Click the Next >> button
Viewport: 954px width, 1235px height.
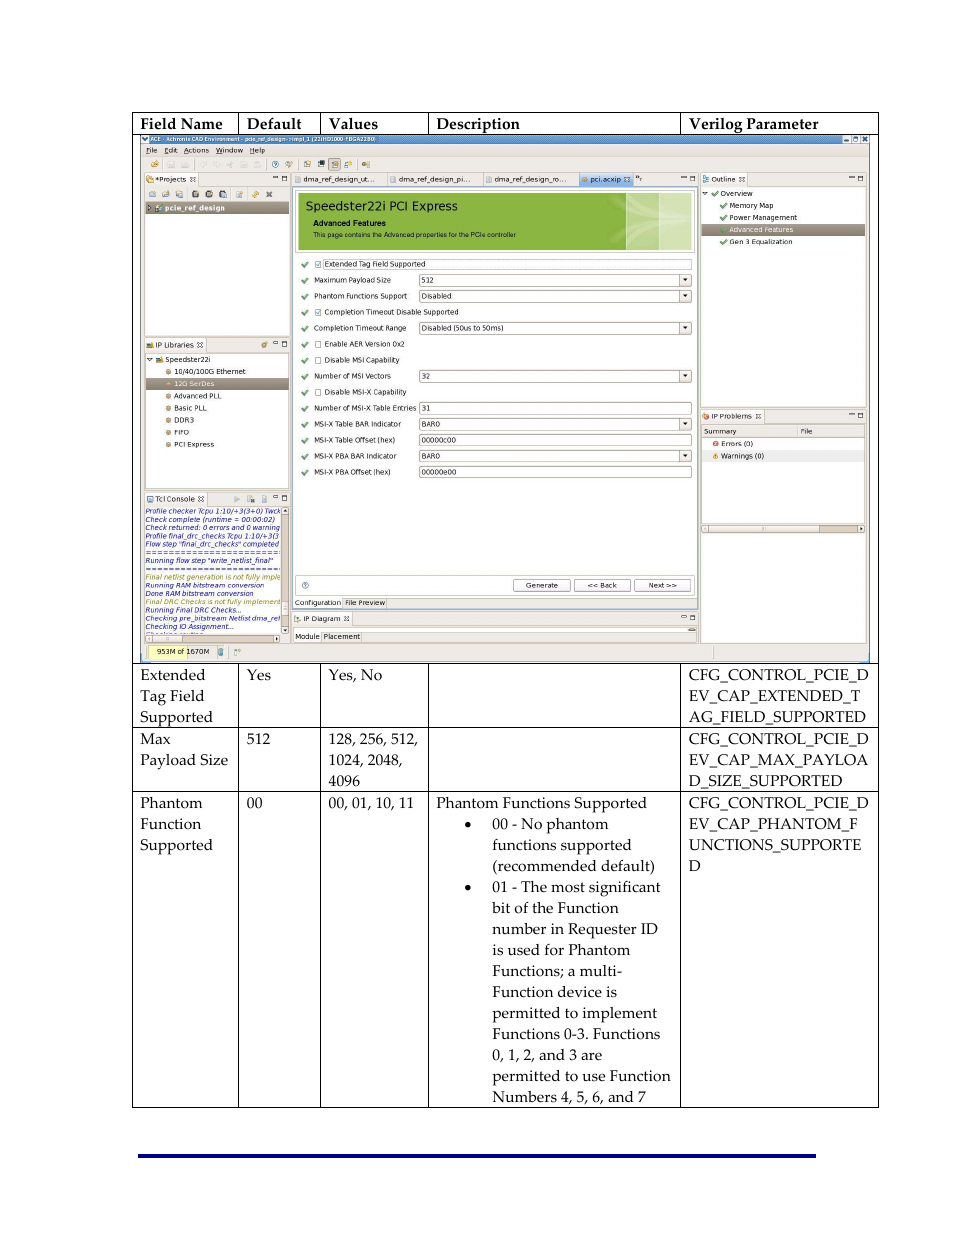click(x=662, y=585)
